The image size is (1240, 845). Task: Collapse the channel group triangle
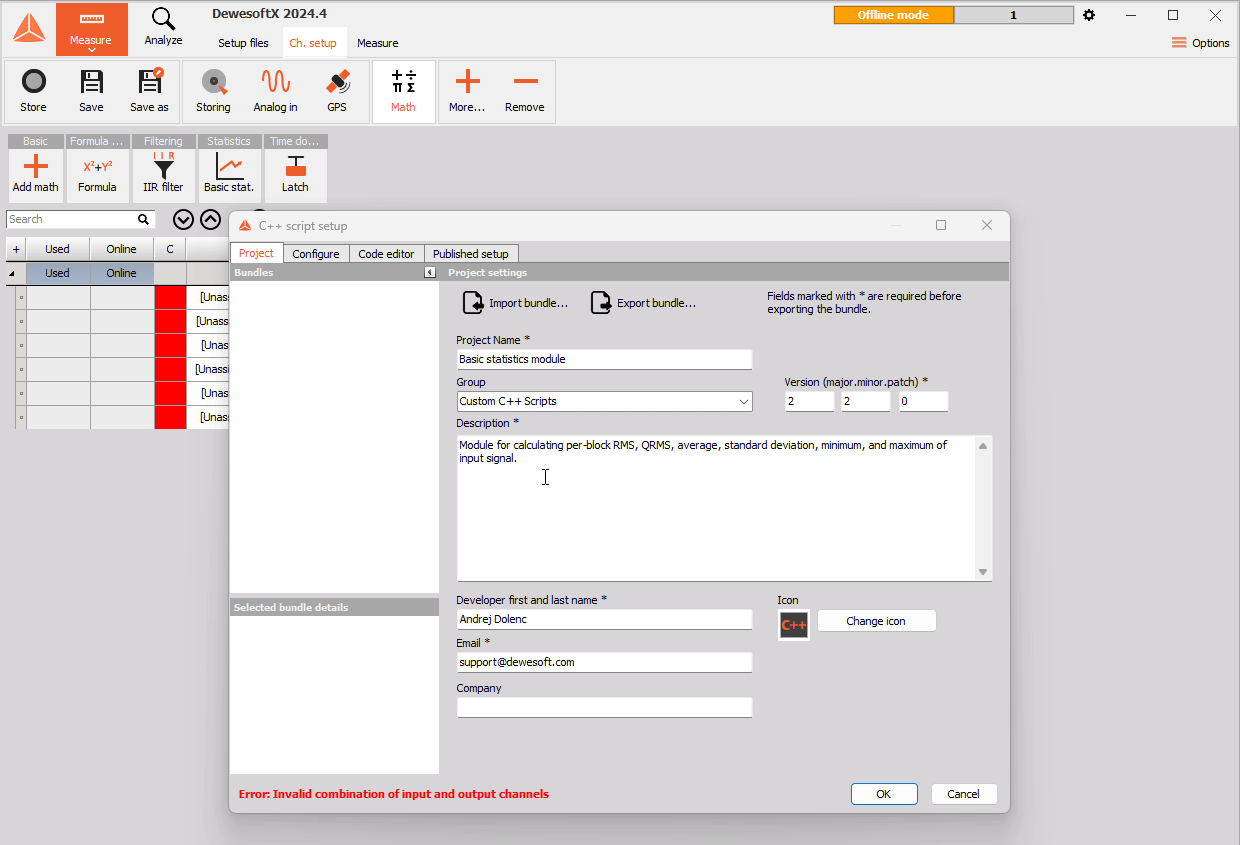12,273
